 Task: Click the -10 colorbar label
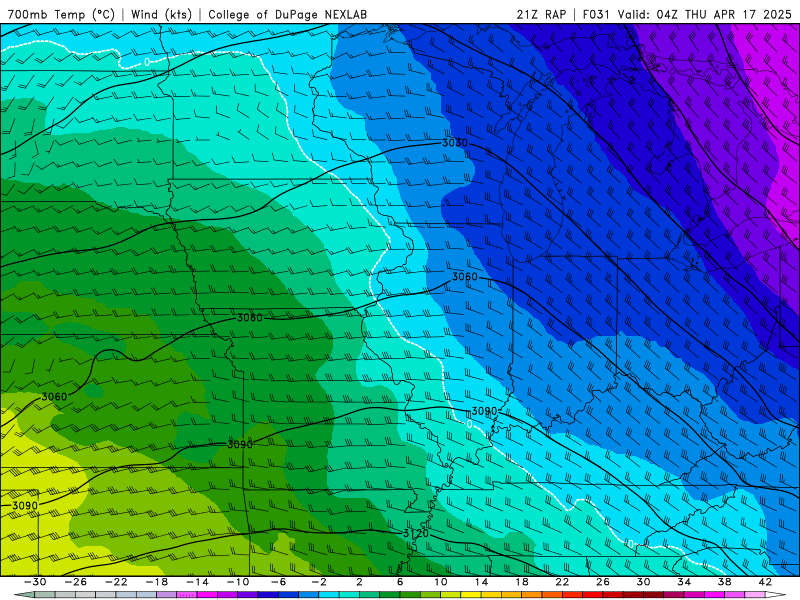click(x=238, y=582)
